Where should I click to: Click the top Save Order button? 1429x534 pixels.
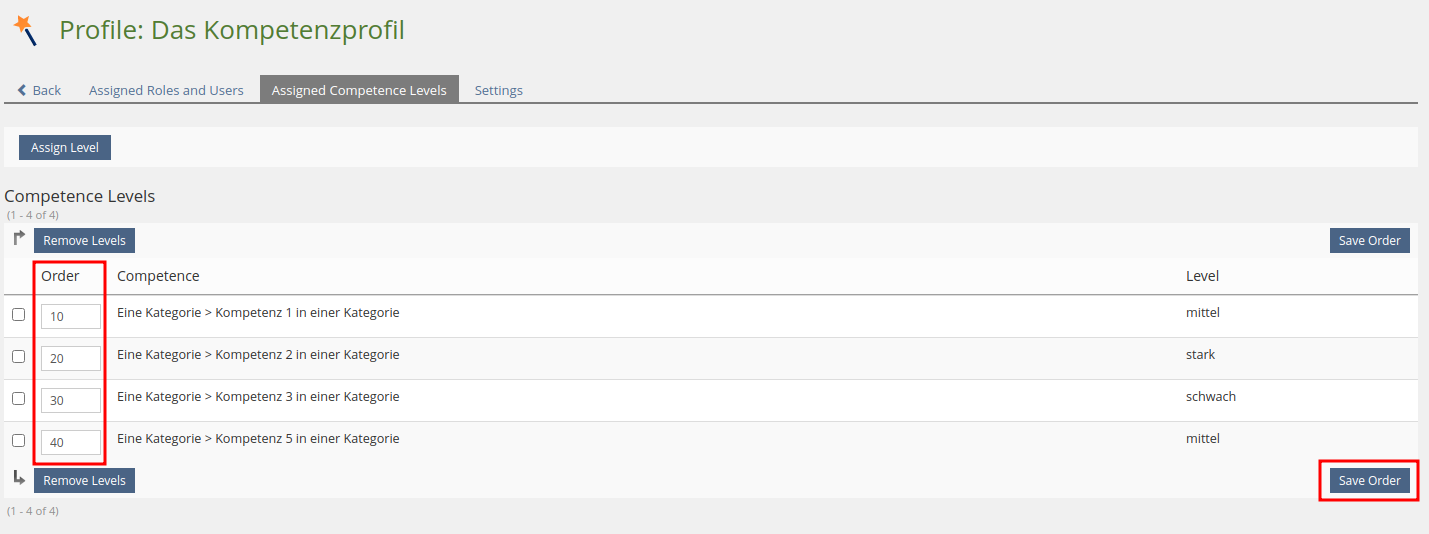[1369, 241]
